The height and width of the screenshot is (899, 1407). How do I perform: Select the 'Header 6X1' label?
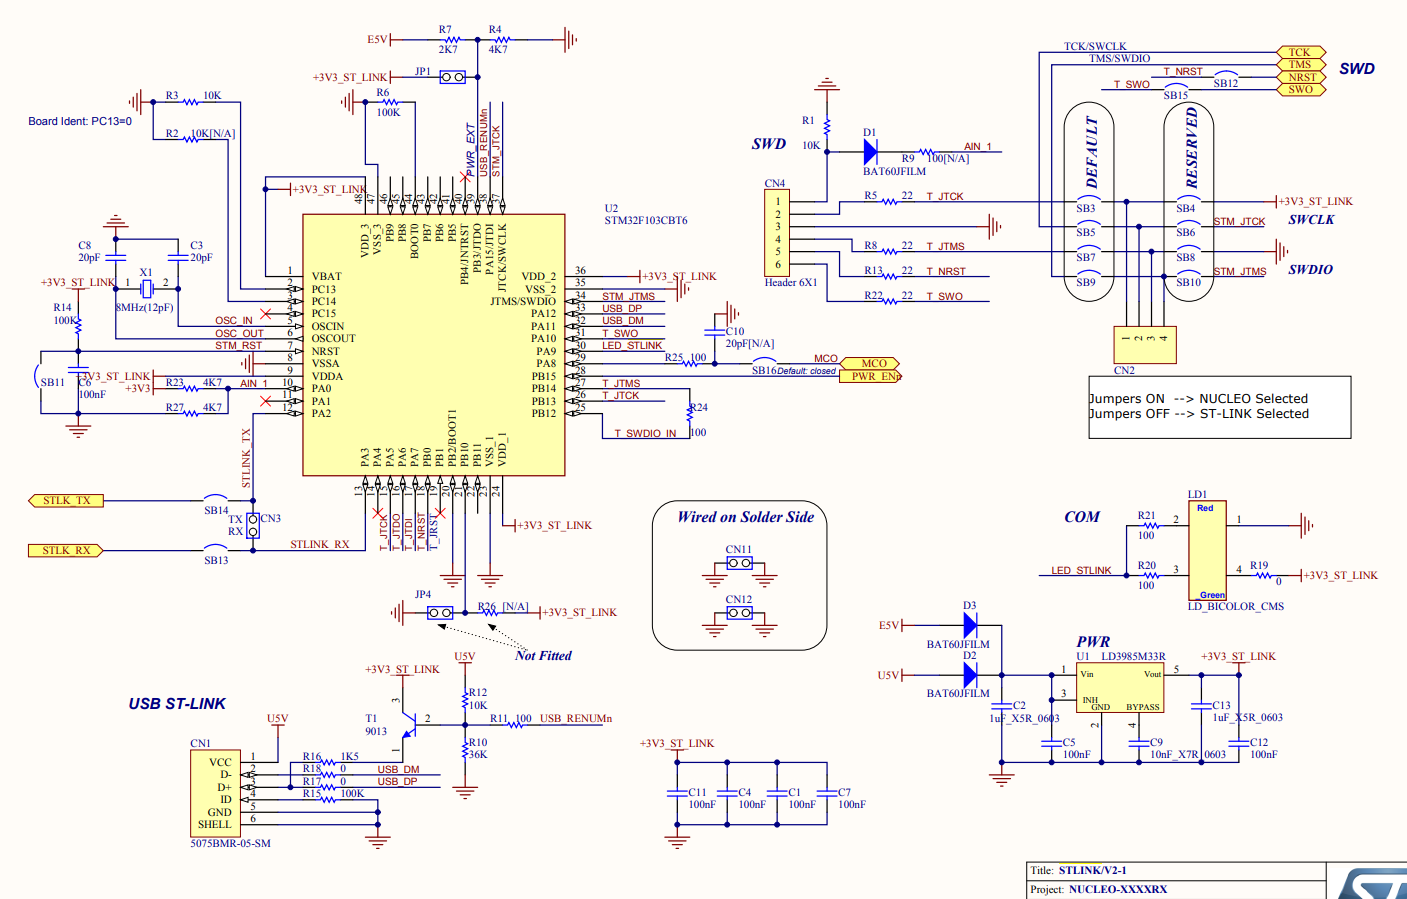(790, 283)
